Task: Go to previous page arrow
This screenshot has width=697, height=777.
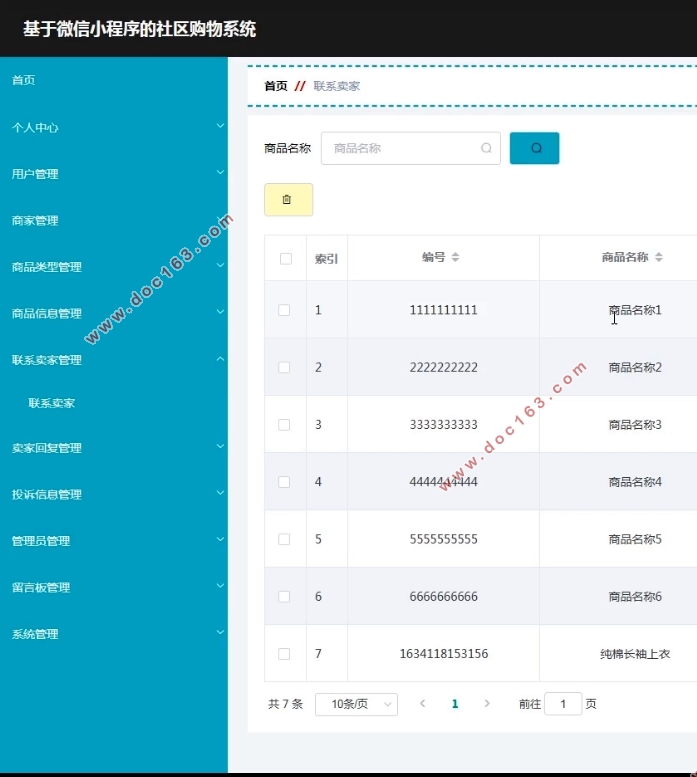Action: (422, 704)
